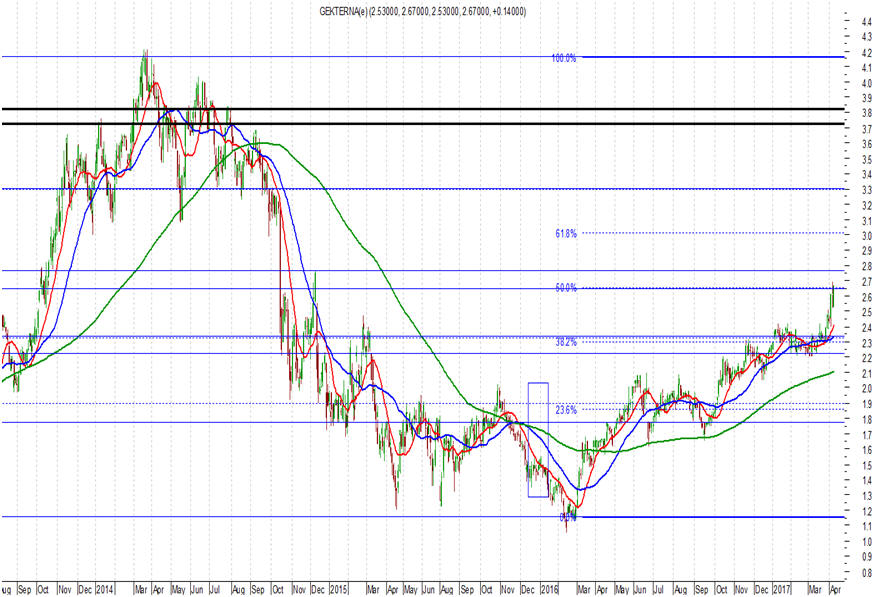Click the 1.0 price level on the axis
The width and height of the screenshot is (876, 597).
click(x=867, y=542)
